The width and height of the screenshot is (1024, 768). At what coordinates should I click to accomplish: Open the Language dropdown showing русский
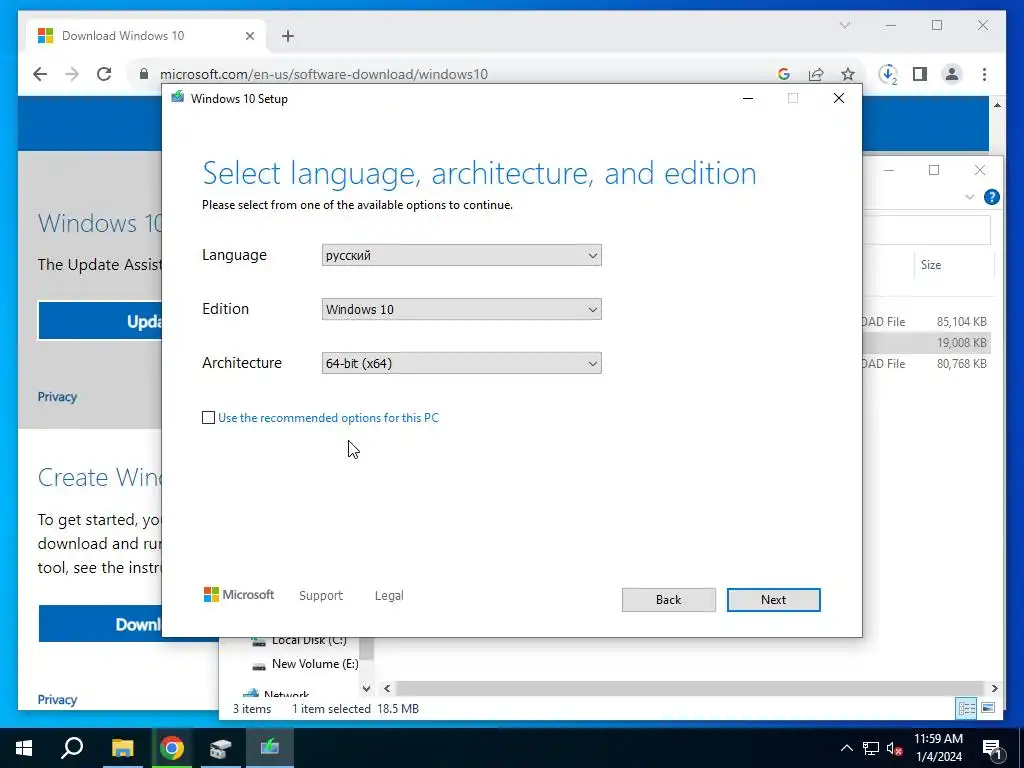[461, 255]
